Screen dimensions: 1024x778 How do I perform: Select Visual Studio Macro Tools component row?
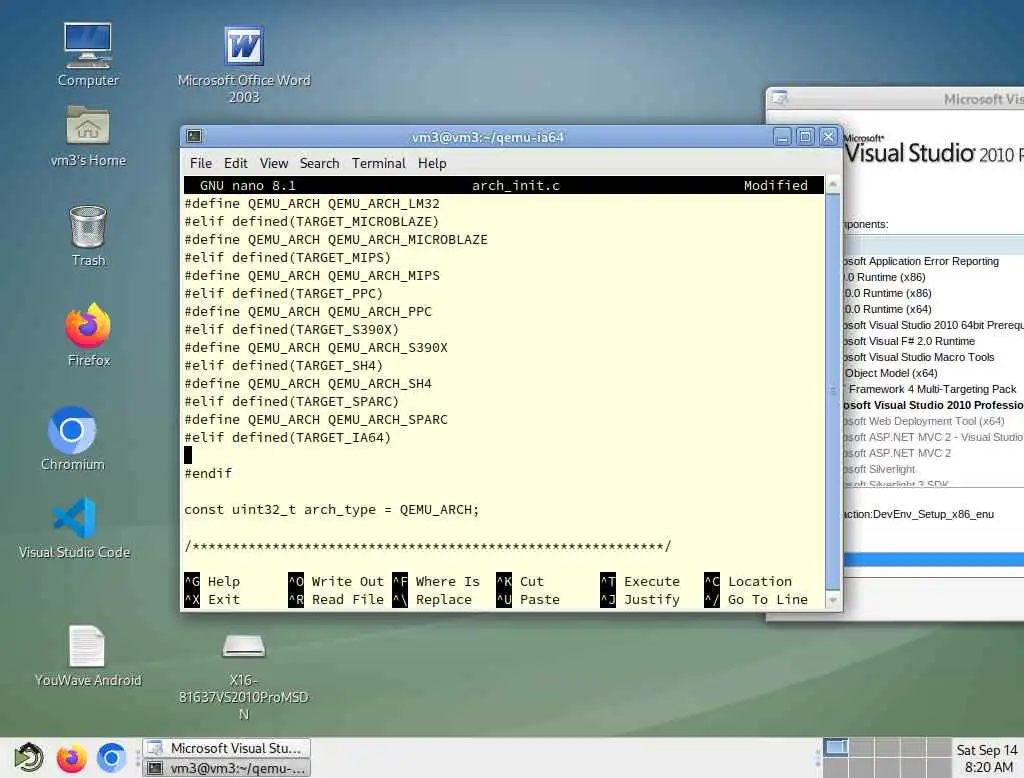919,357
